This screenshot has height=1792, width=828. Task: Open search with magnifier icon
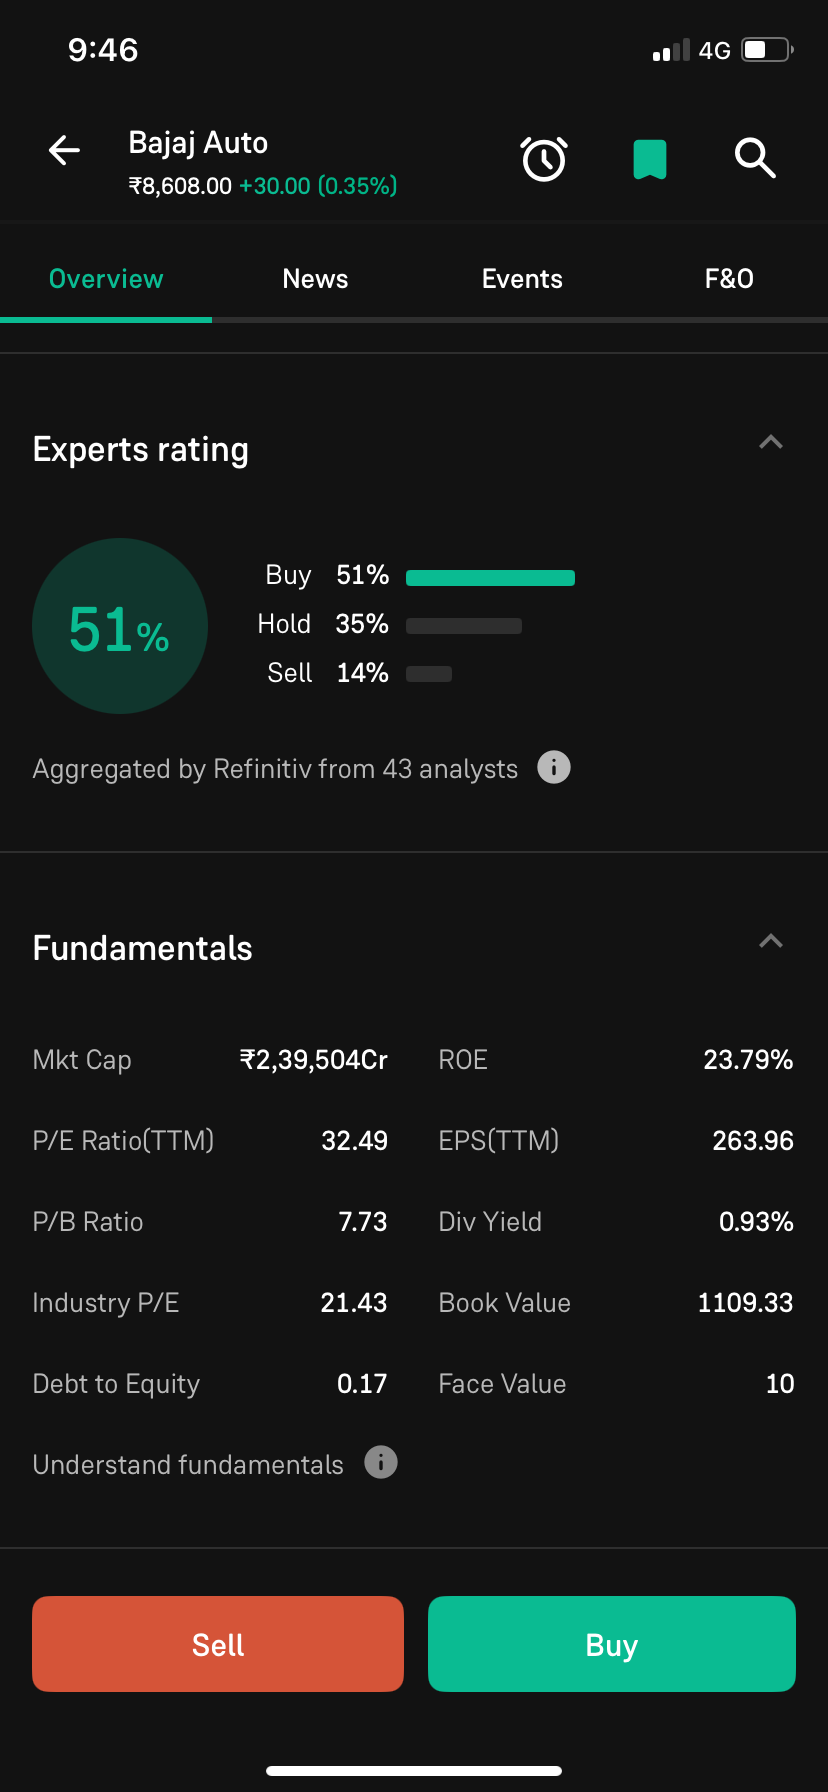(x=755, y=158)
